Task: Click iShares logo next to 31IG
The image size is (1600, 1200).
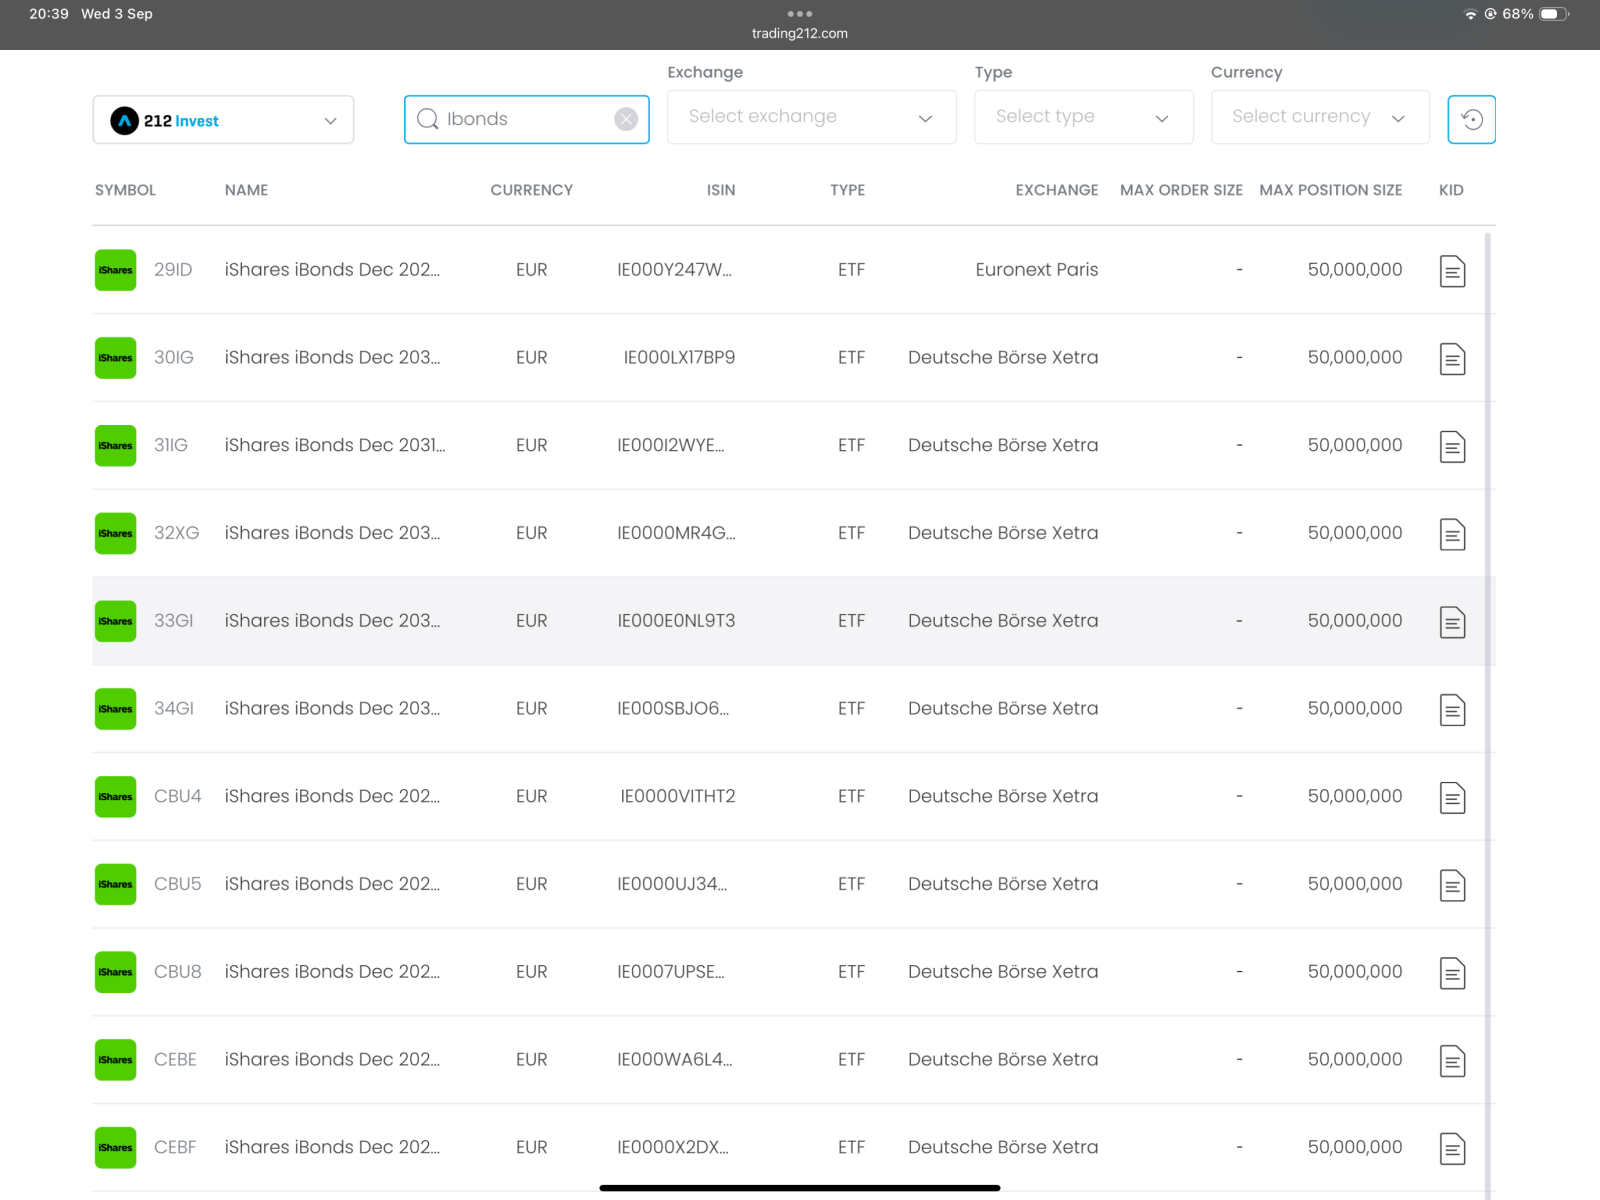Action: click(115, 446)
